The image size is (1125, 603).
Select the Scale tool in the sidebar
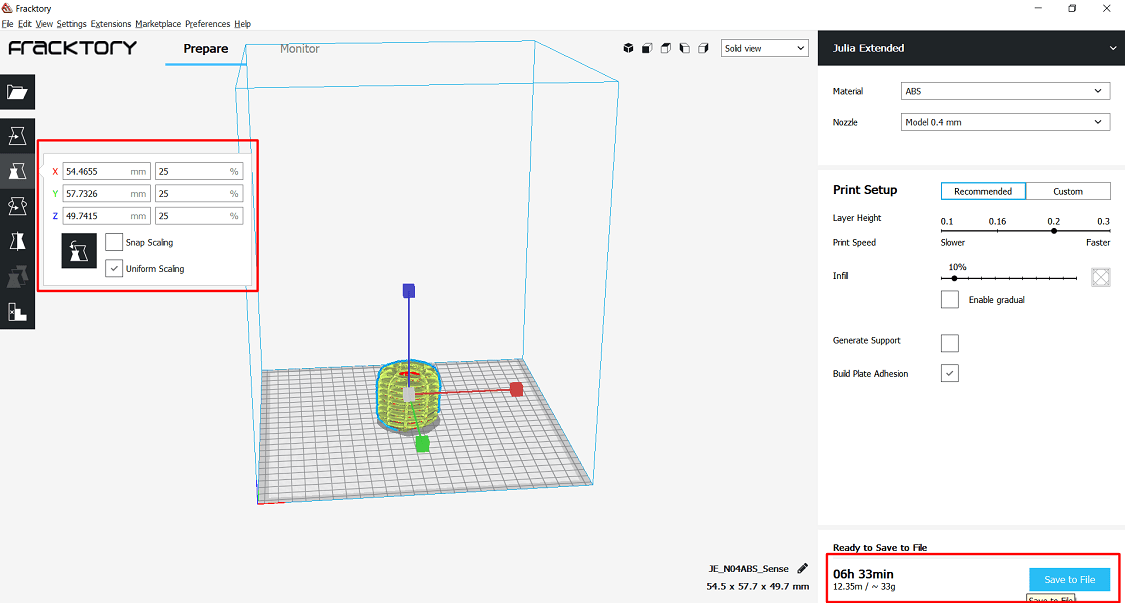coord(17,171)
